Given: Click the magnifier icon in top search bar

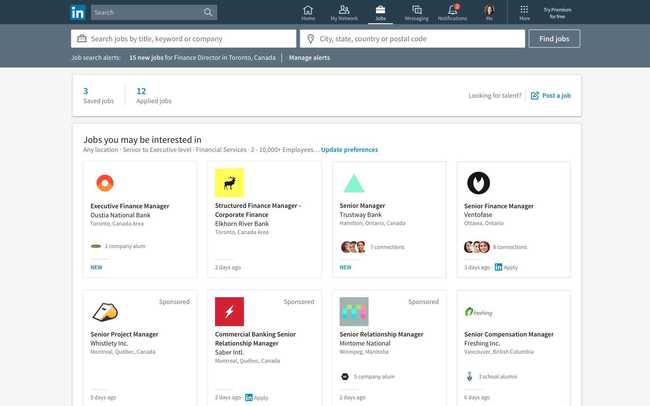Looking at the screenshot, I should tap(208, 12).
